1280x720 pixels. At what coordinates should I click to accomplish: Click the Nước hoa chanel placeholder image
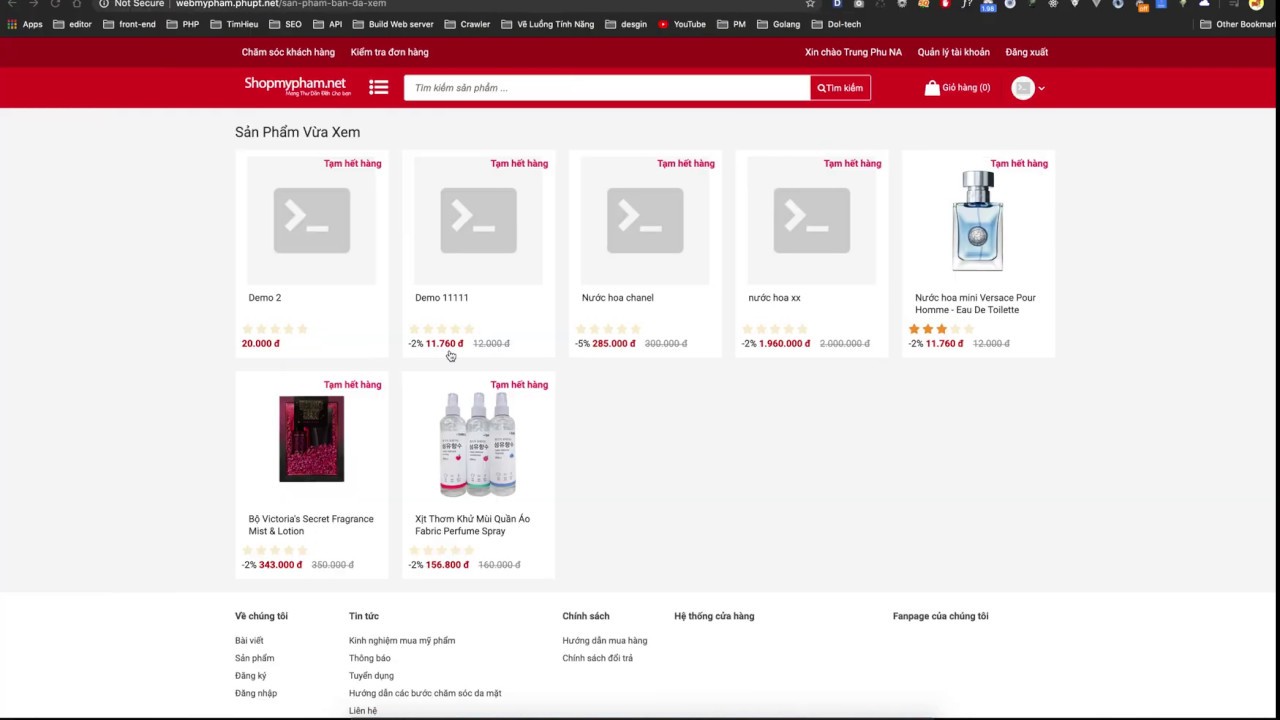coord(645,220)
